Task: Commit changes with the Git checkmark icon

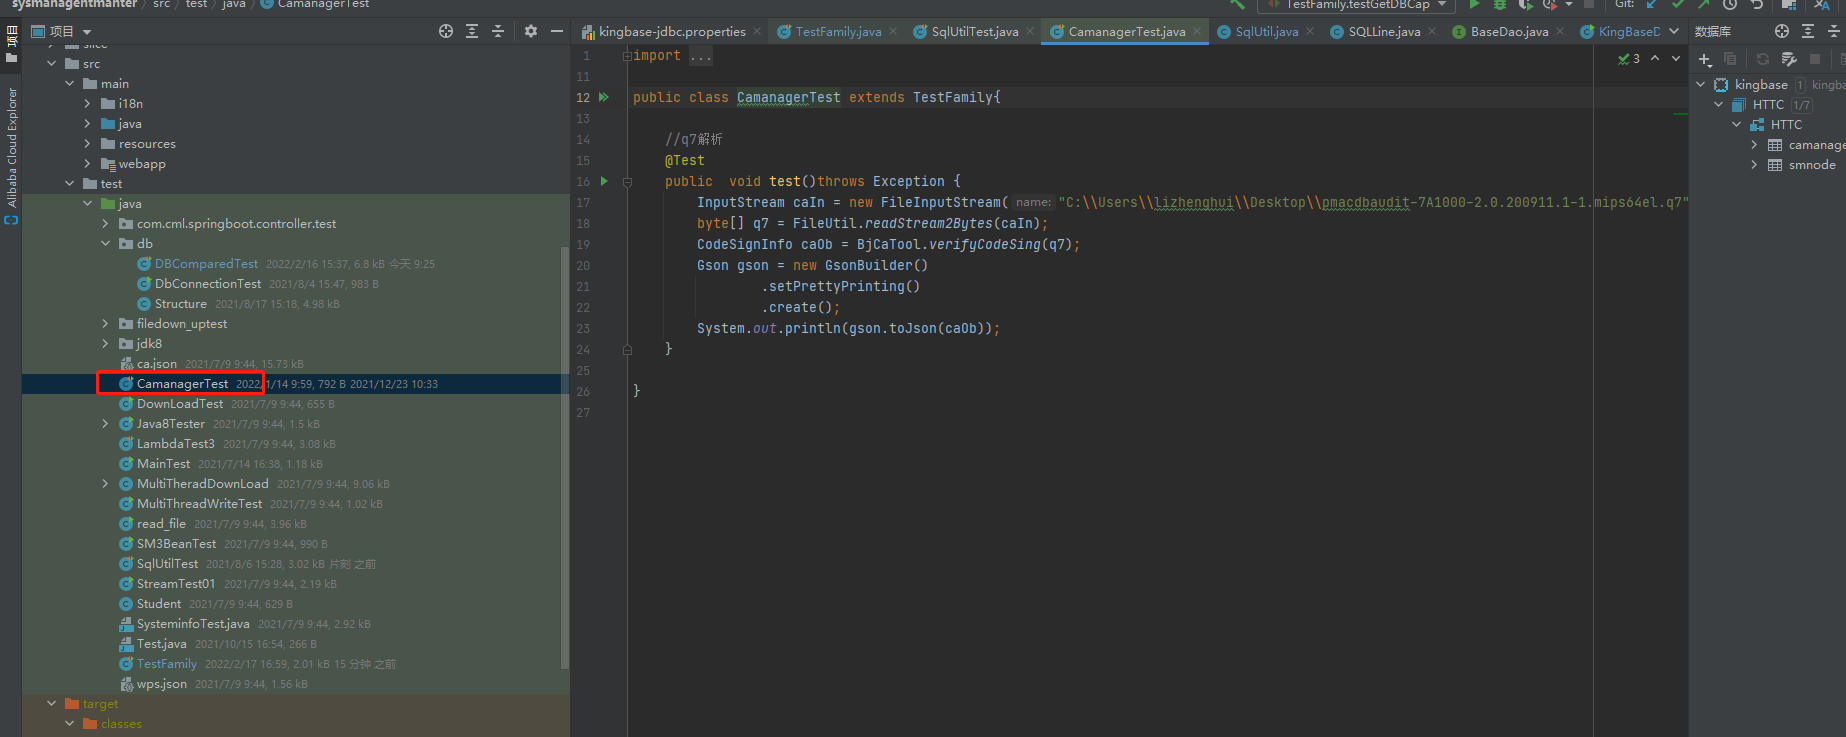Action: 1678,4
